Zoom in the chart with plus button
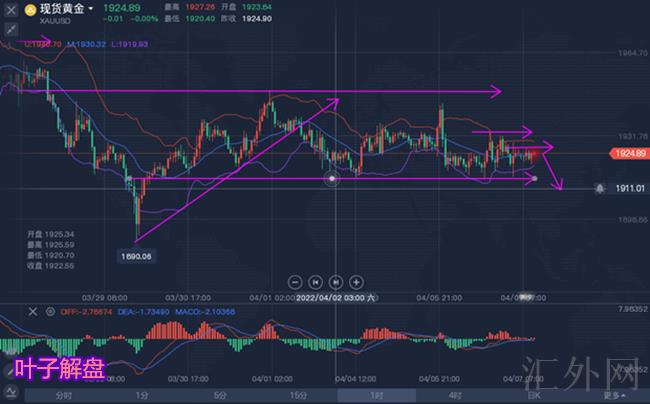650x404 pixels. pyautogui.click(x=357, y=282)
